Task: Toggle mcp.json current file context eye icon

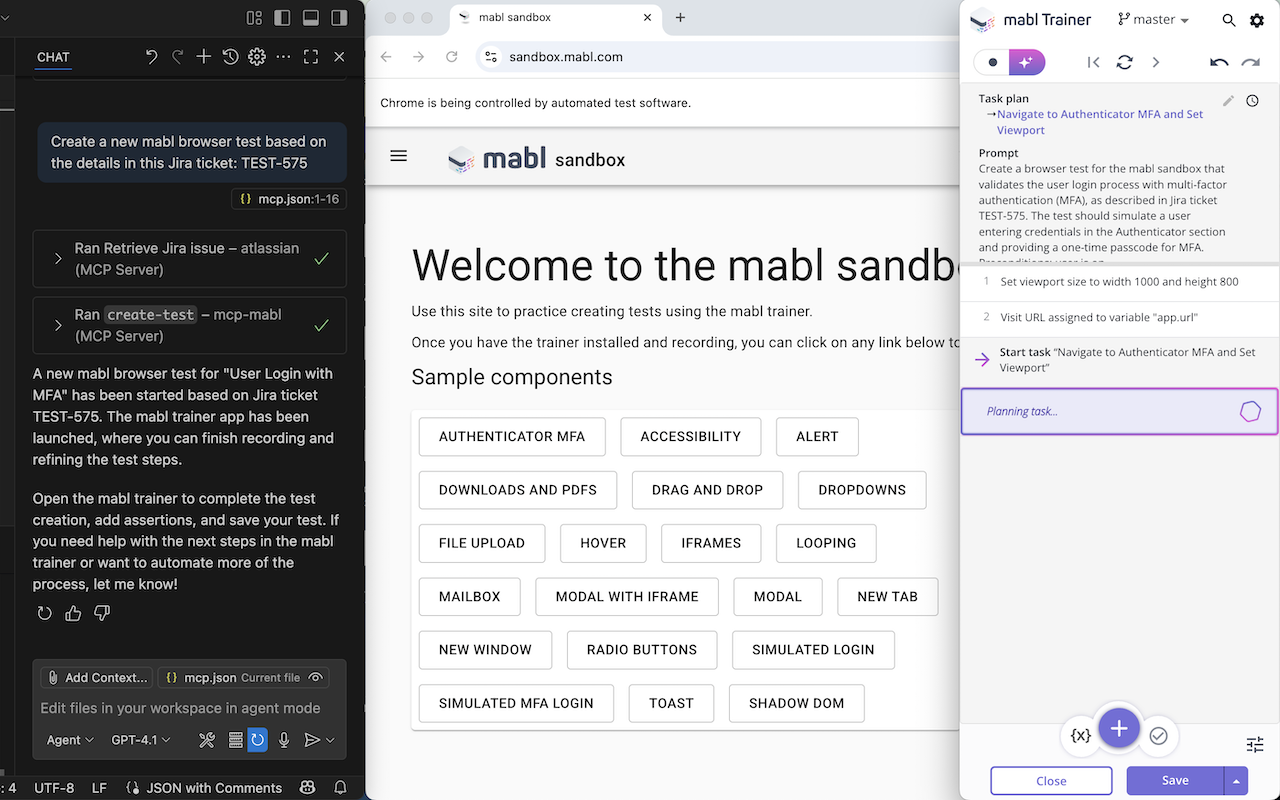Action: point(316,677)
